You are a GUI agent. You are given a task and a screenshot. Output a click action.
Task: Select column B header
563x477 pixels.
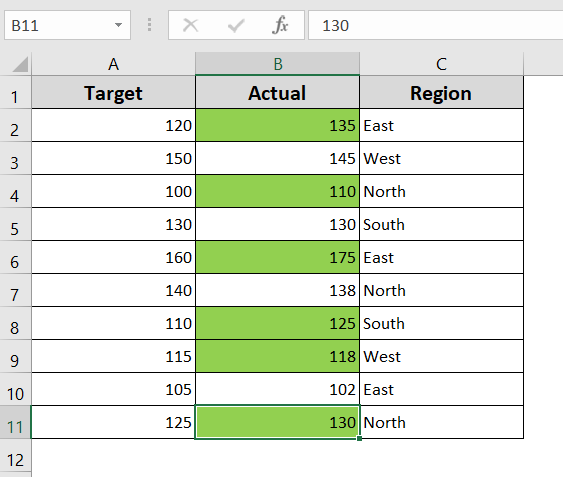(x=278, y=64)
